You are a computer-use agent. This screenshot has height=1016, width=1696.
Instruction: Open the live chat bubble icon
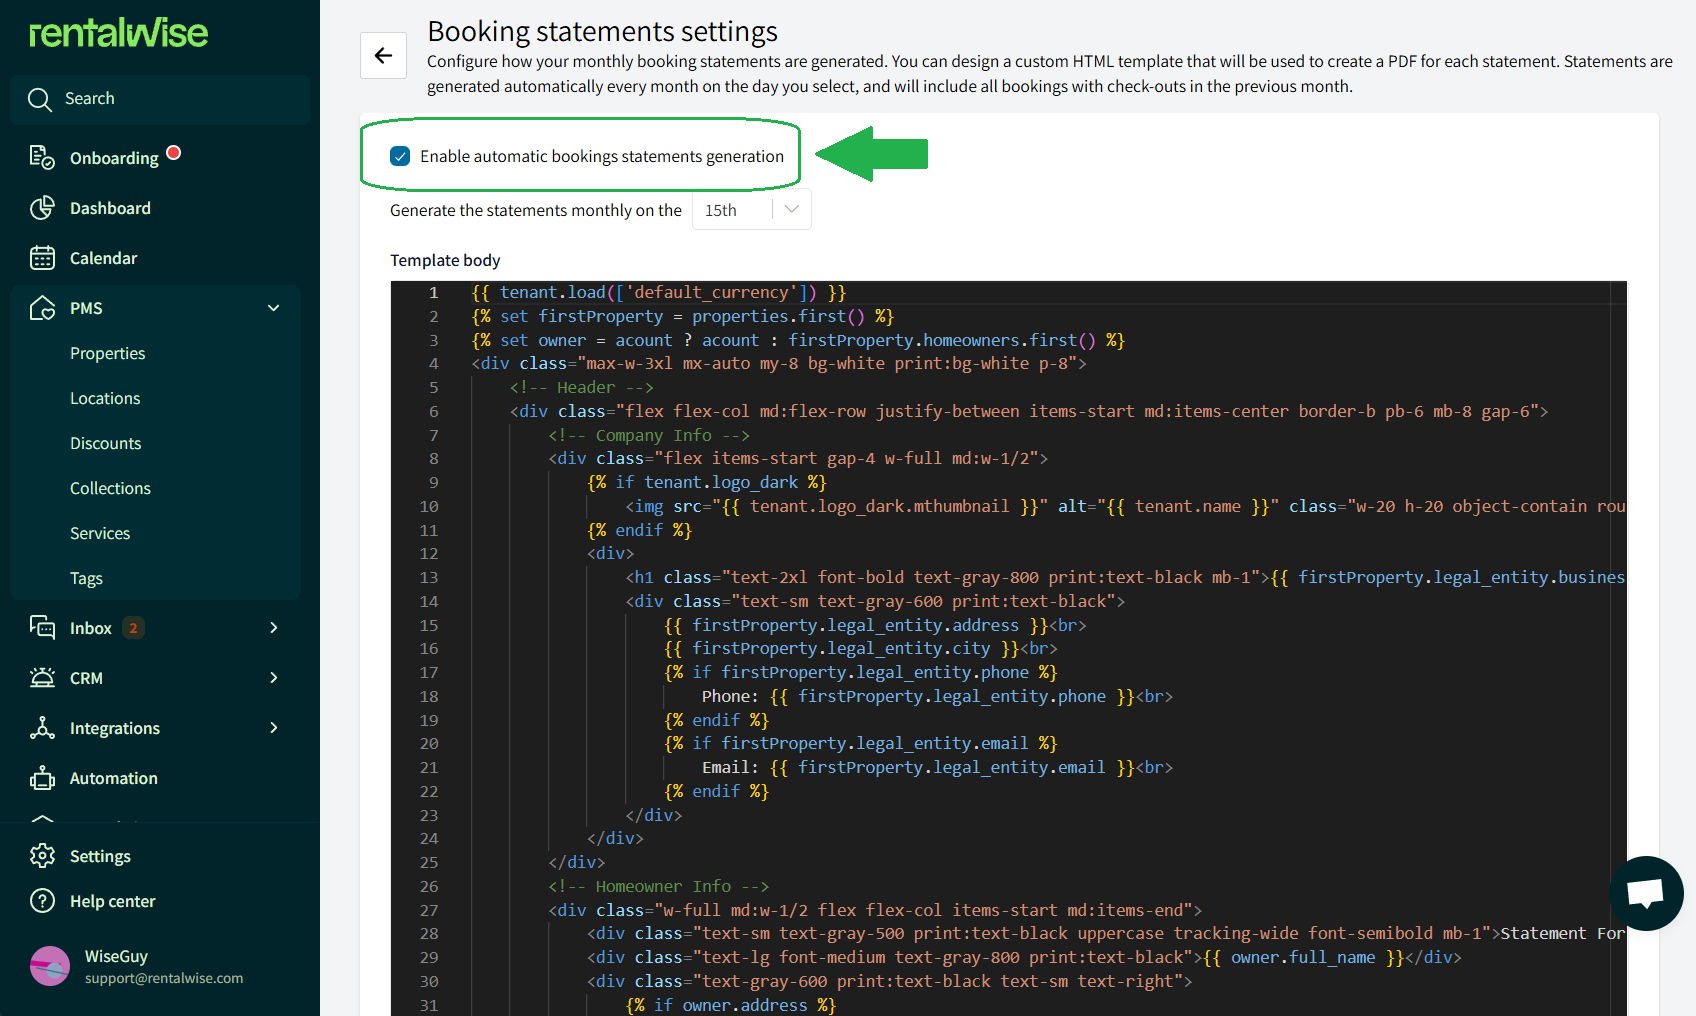pyautogui.click(x=1645, y=892)
